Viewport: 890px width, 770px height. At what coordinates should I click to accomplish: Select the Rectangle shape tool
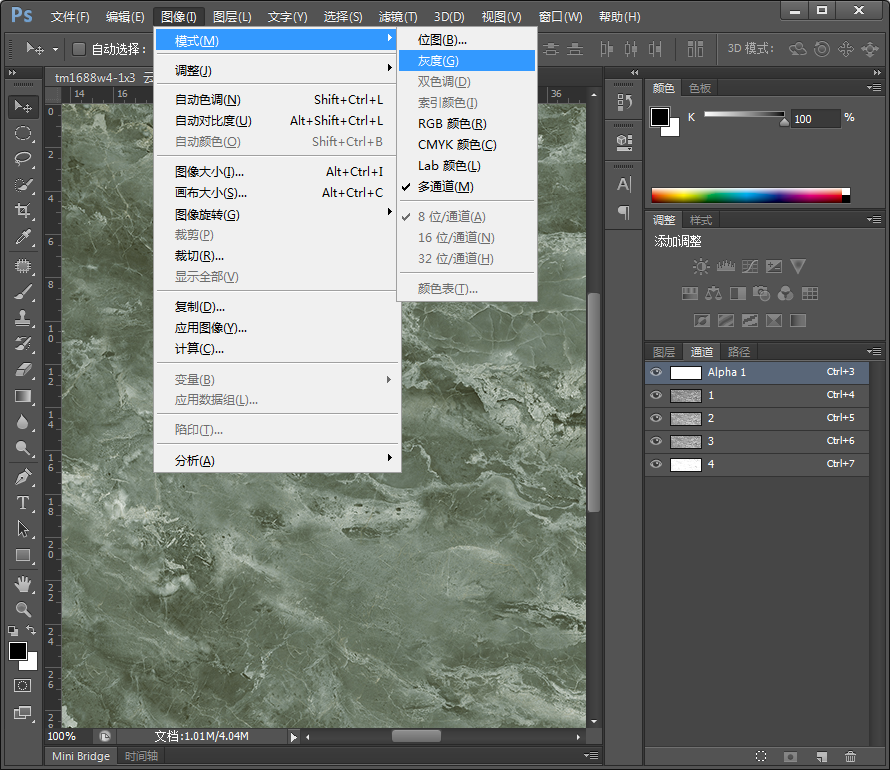click(23, 555)
